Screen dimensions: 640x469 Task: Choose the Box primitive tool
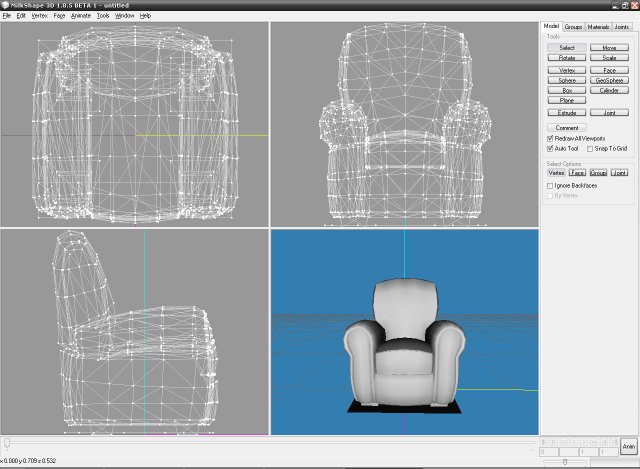[x=566, y=90]
